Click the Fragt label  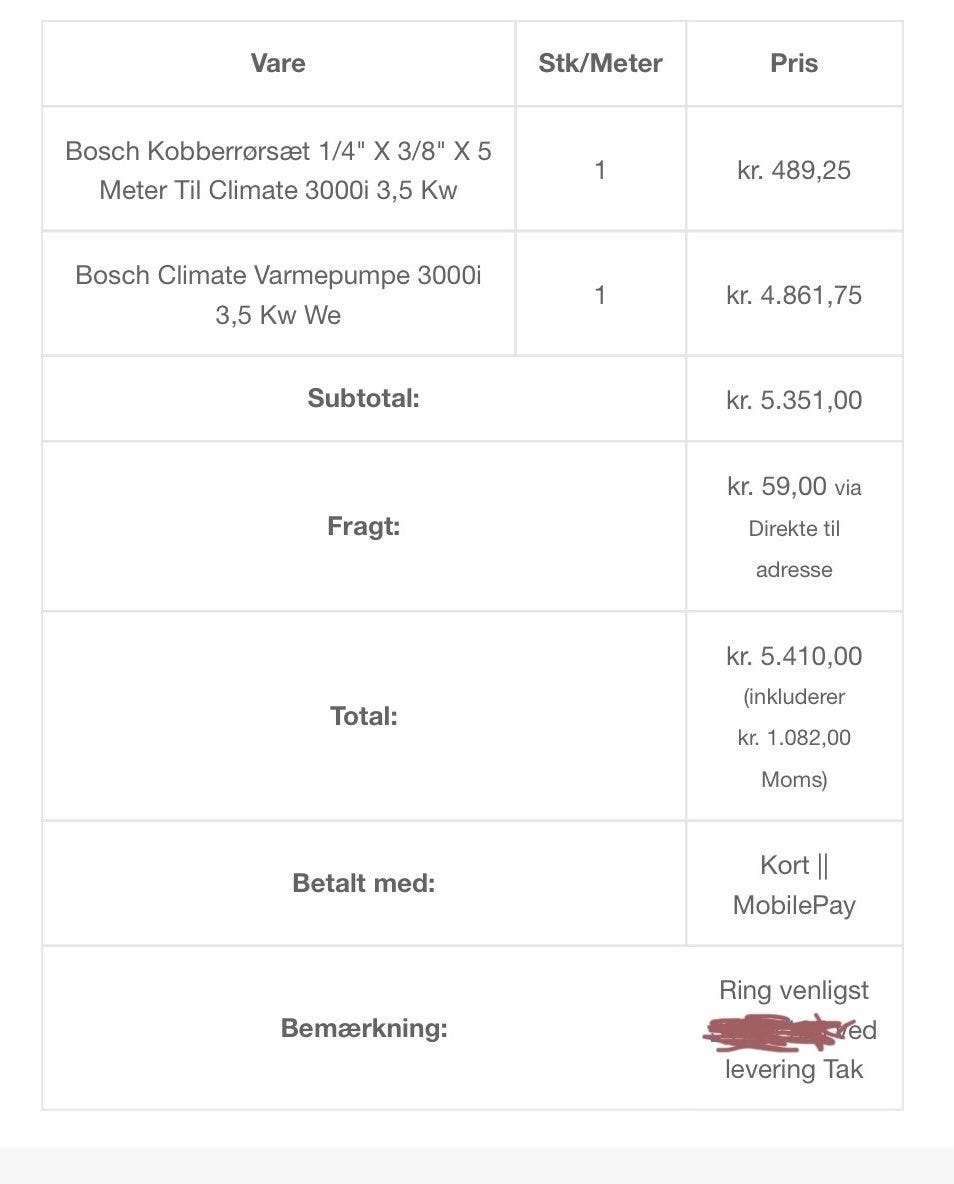coord(363,526)
